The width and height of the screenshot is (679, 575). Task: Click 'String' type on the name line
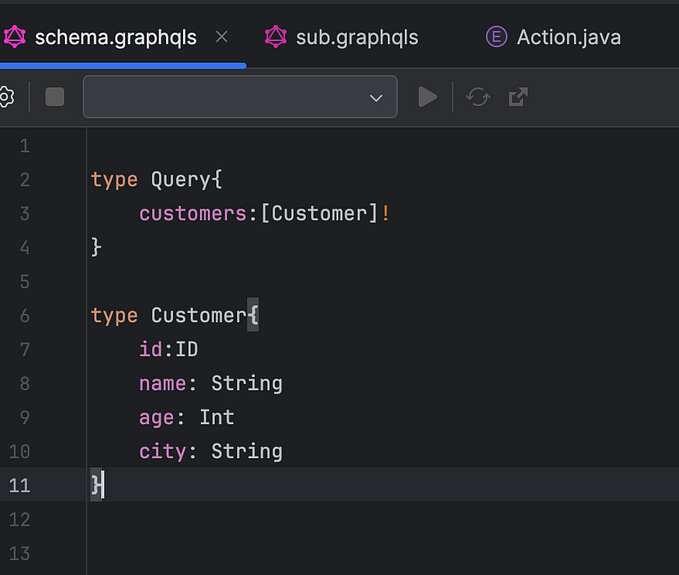(247, 384)
